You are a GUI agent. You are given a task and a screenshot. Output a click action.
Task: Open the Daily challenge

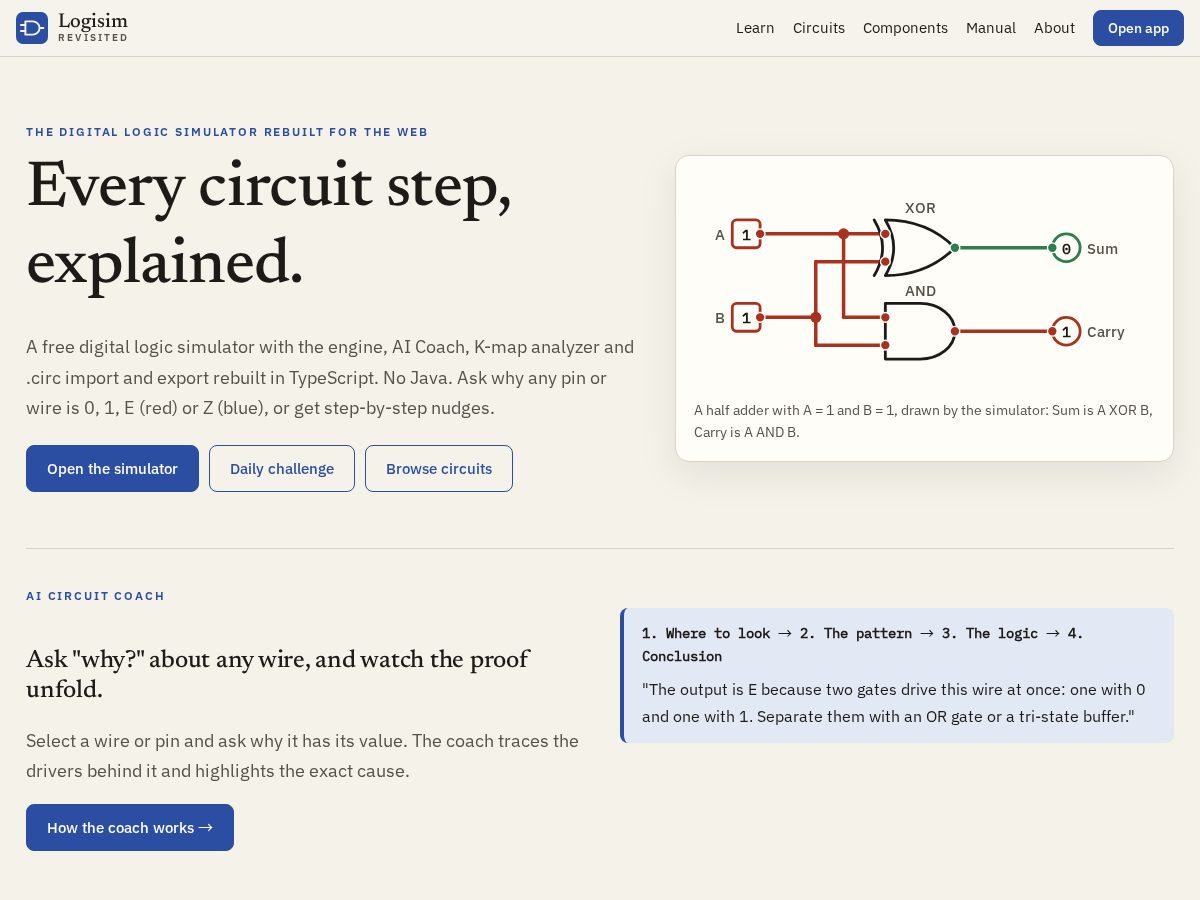tap(282, 468)
